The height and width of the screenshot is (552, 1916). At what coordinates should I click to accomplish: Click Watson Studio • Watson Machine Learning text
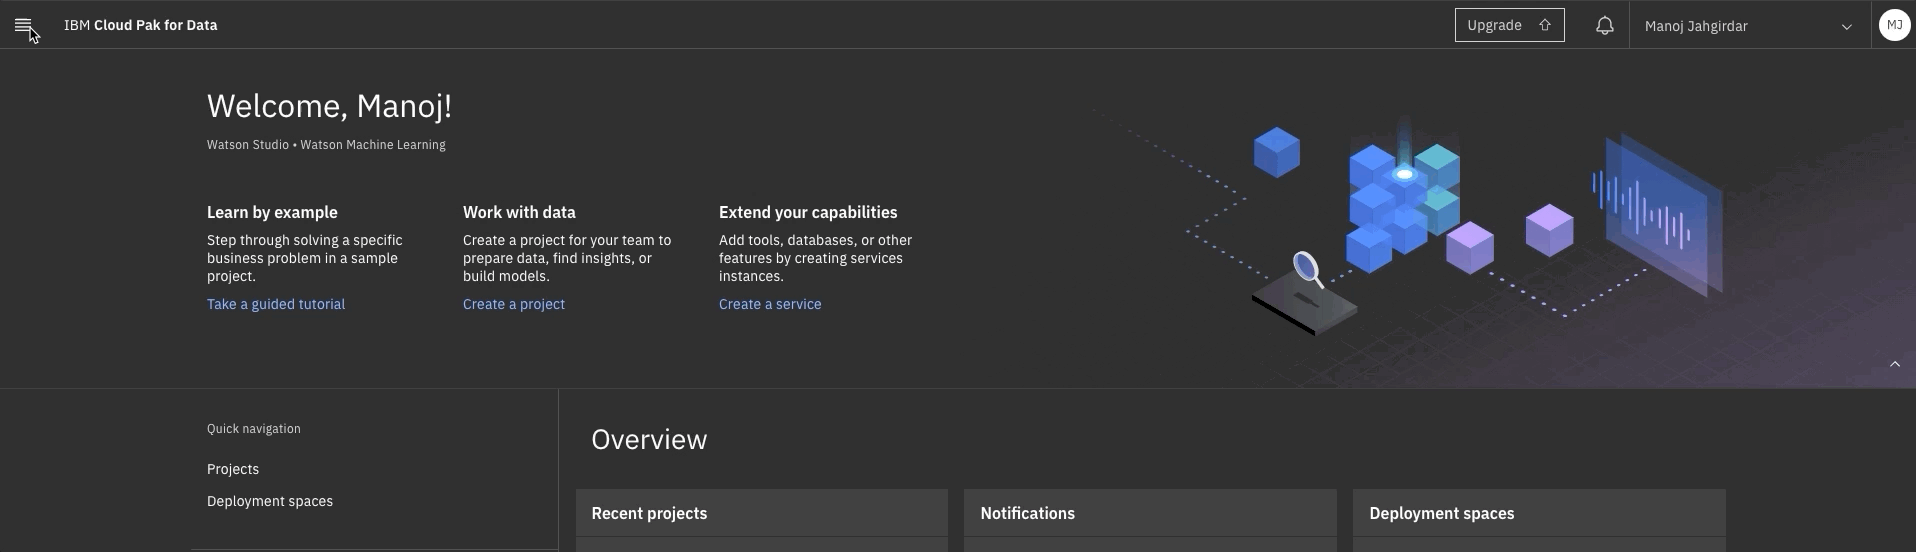tap(326, 145)
